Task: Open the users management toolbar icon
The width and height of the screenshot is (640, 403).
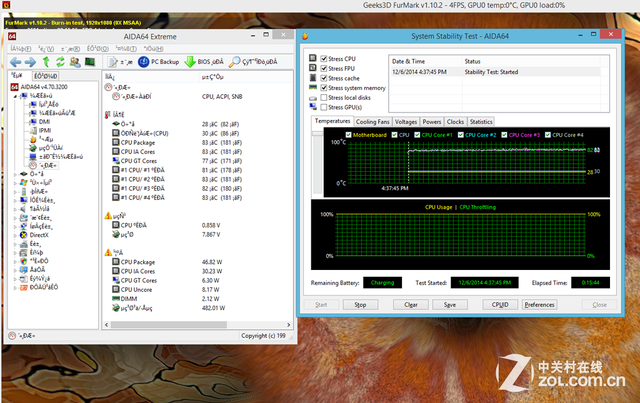Action: (75, 62)
